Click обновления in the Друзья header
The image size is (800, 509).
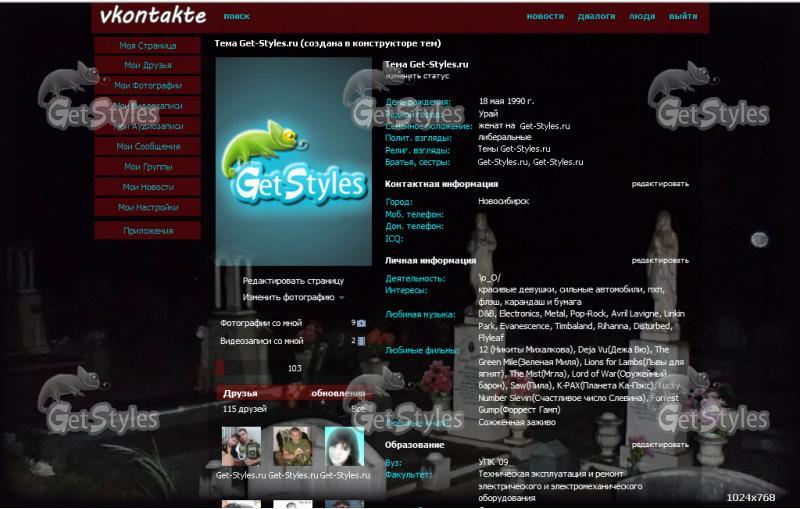338,393
